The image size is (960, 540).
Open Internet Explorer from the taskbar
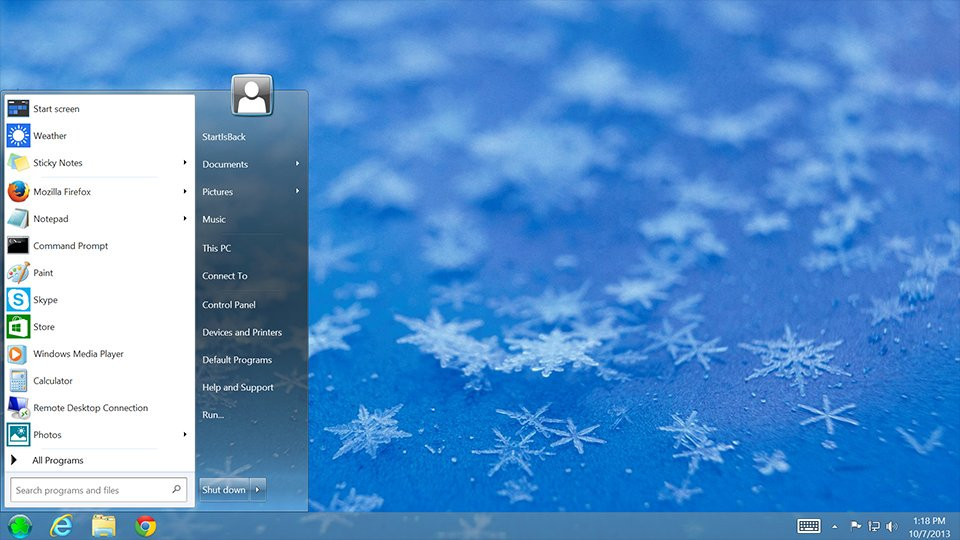point(61,526)
